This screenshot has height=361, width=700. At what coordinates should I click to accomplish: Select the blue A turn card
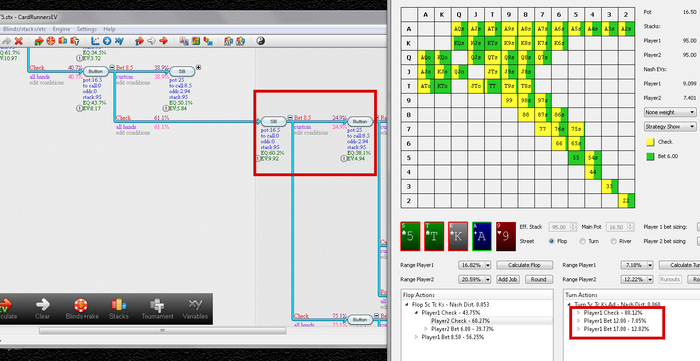pyautogui.click(x=482, y=236)
